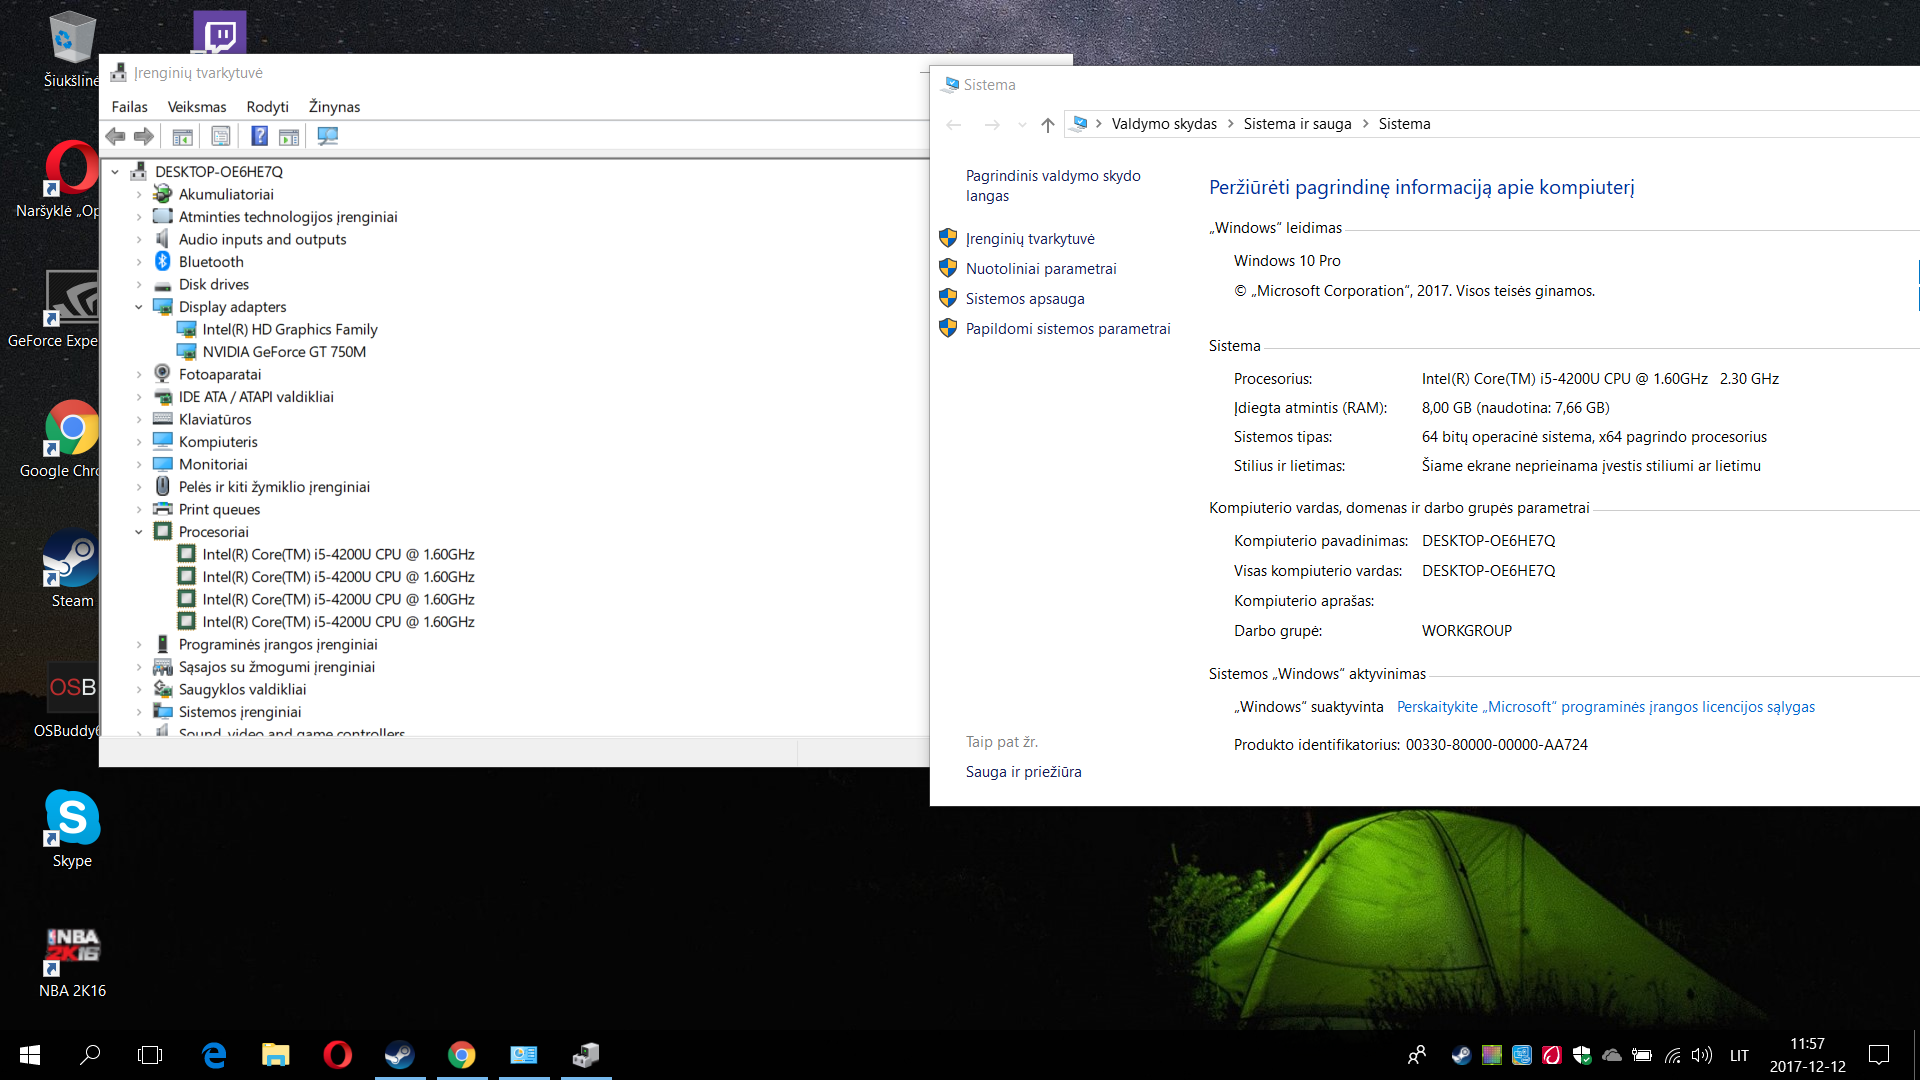Click the show/hide console tree toolbar icon
The width and height of the screenshot is (1920, 1080).
point(182,136)
